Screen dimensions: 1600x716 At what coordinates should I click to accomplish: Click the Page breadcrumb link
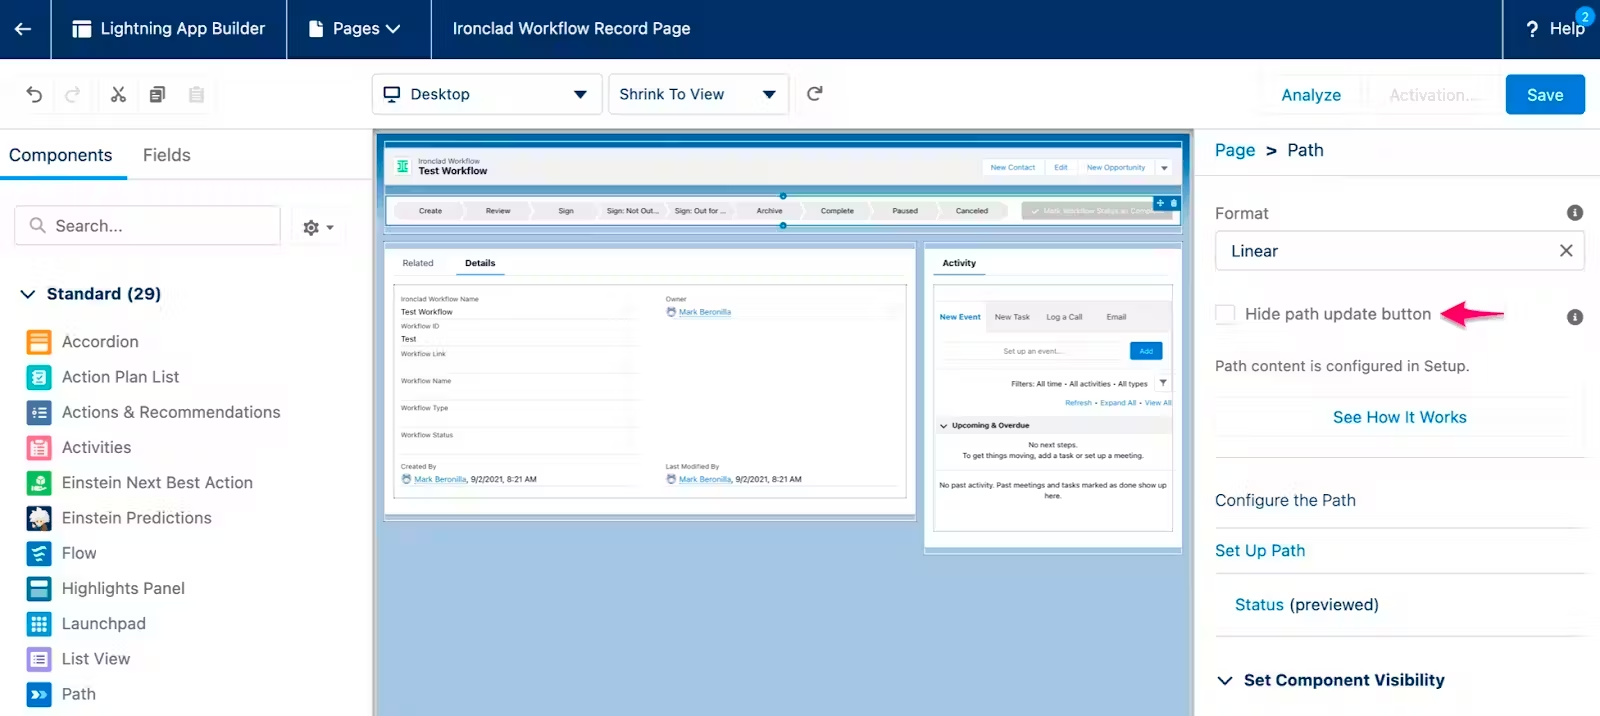1235,150
